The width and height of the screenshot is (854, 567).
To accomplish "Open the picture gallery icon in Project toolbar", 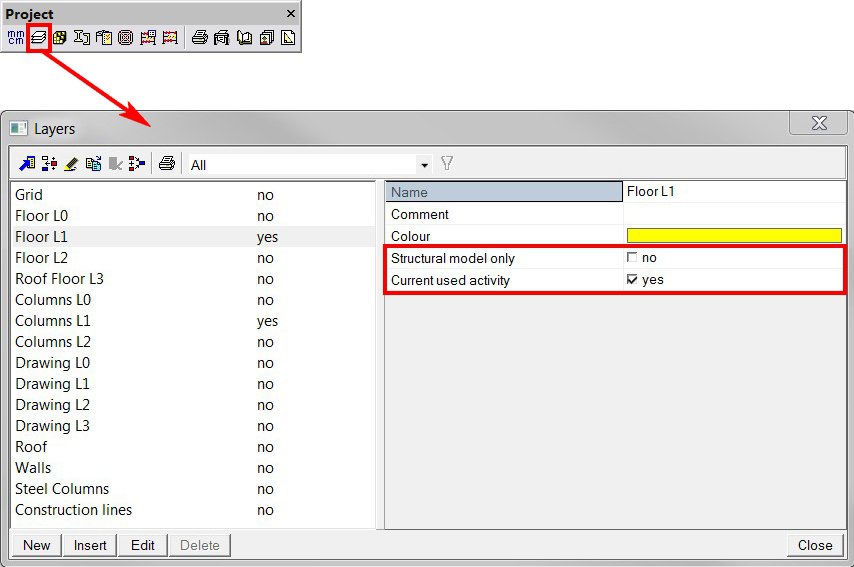I will tap(266, 38).
